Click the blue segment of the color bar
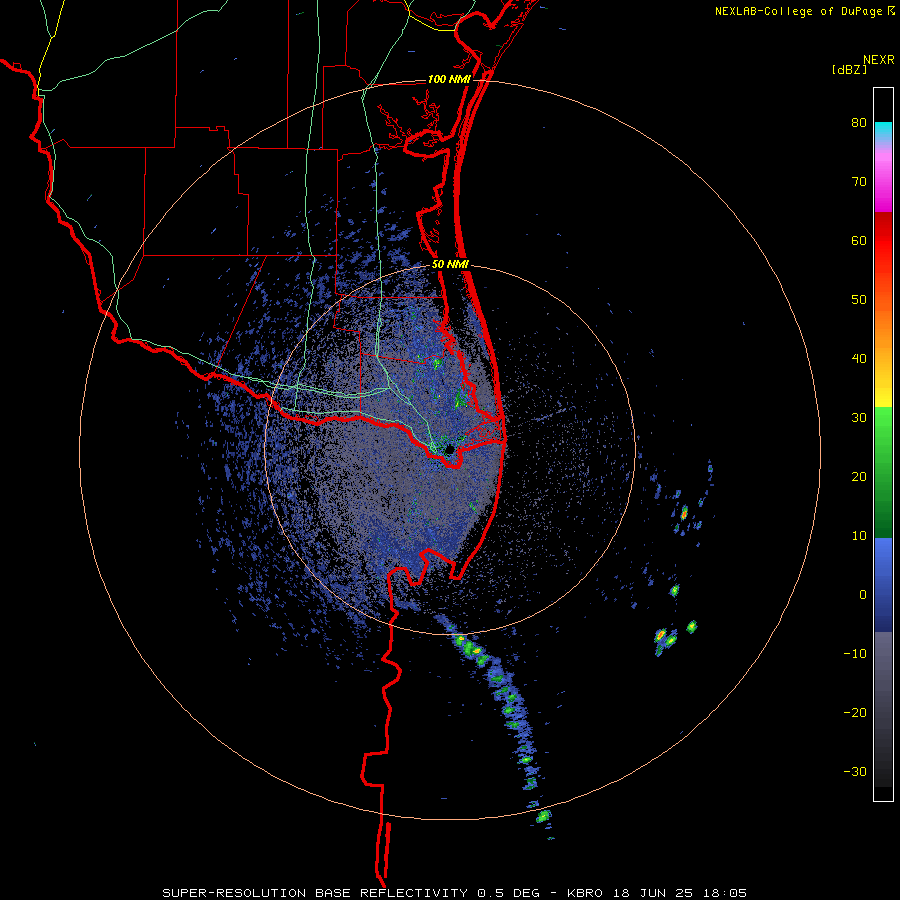The height and width of the screenshot is (900, 900). pos(883,585)
